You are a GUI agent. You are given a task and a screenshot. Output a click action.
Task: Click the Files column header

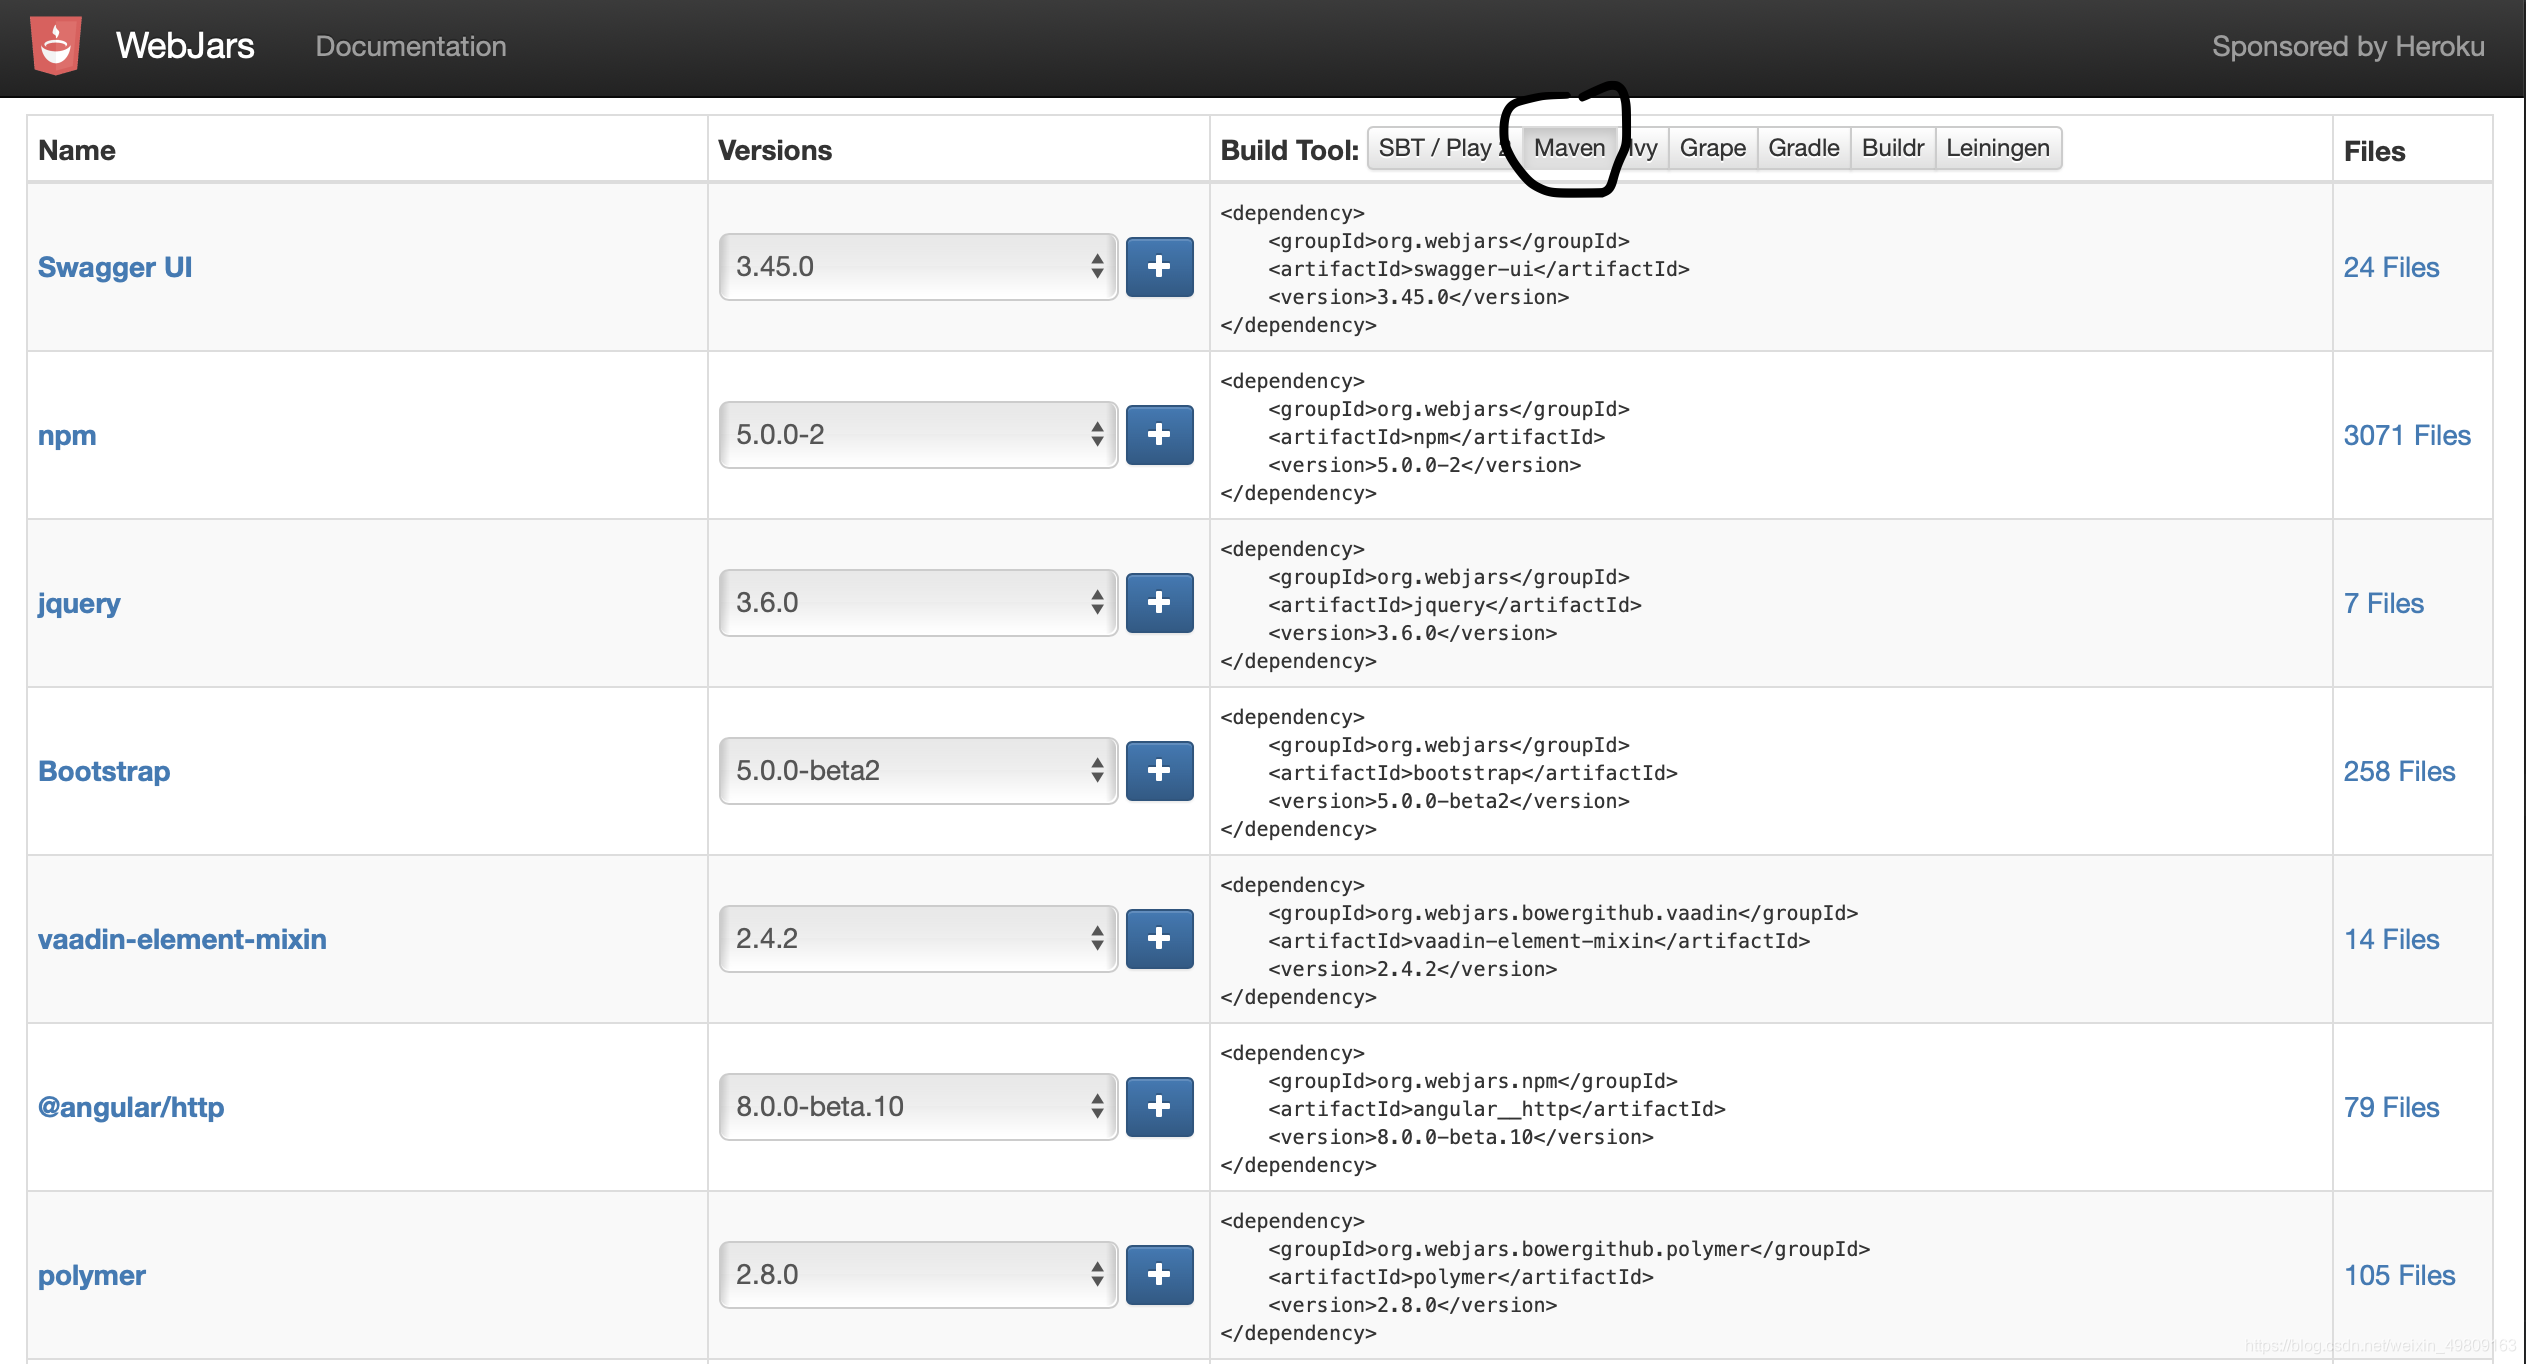[x=2374, y=151]
